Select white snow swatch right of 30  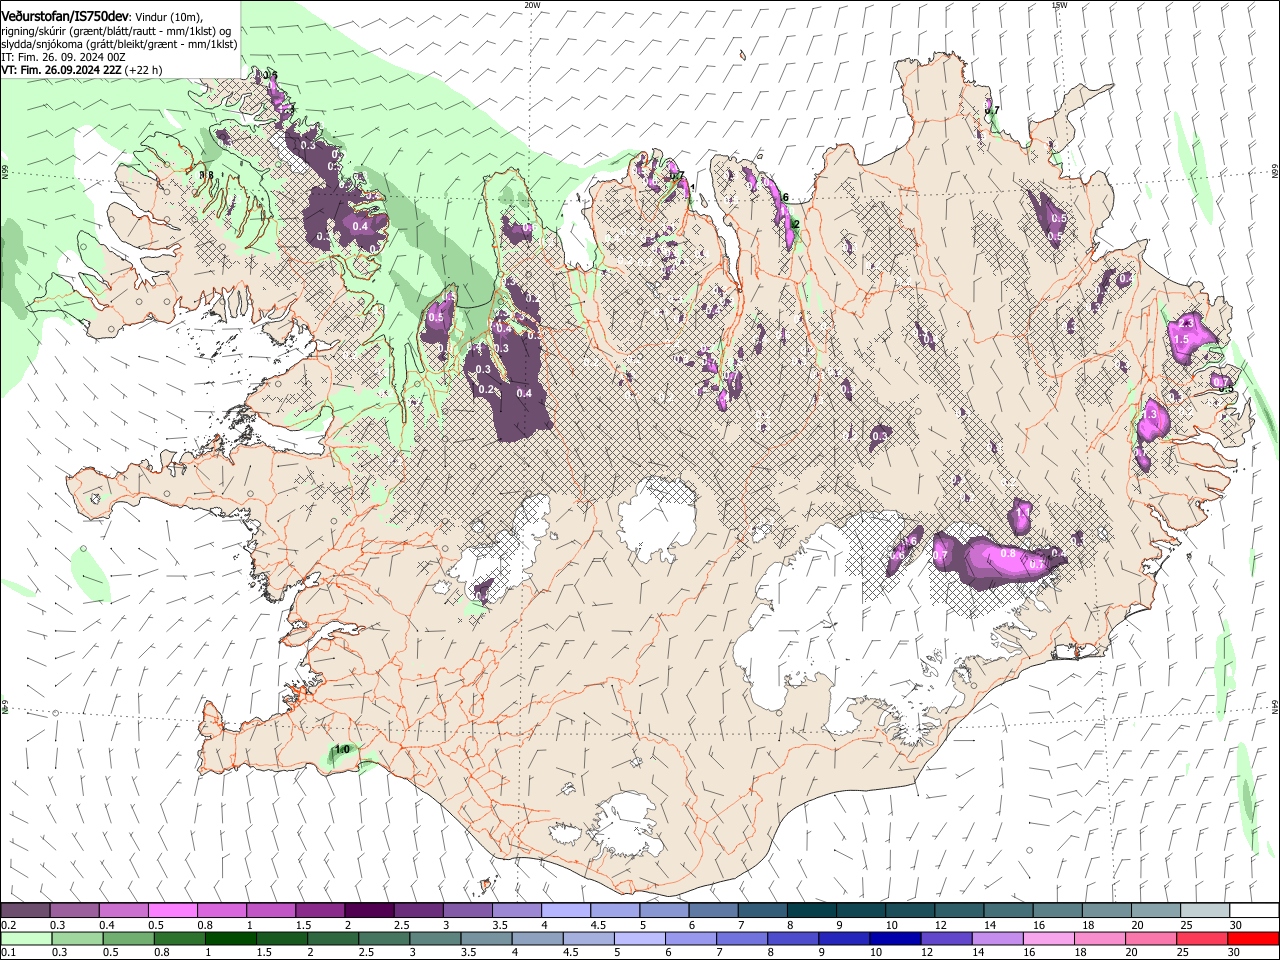(x=1255, y=910)
